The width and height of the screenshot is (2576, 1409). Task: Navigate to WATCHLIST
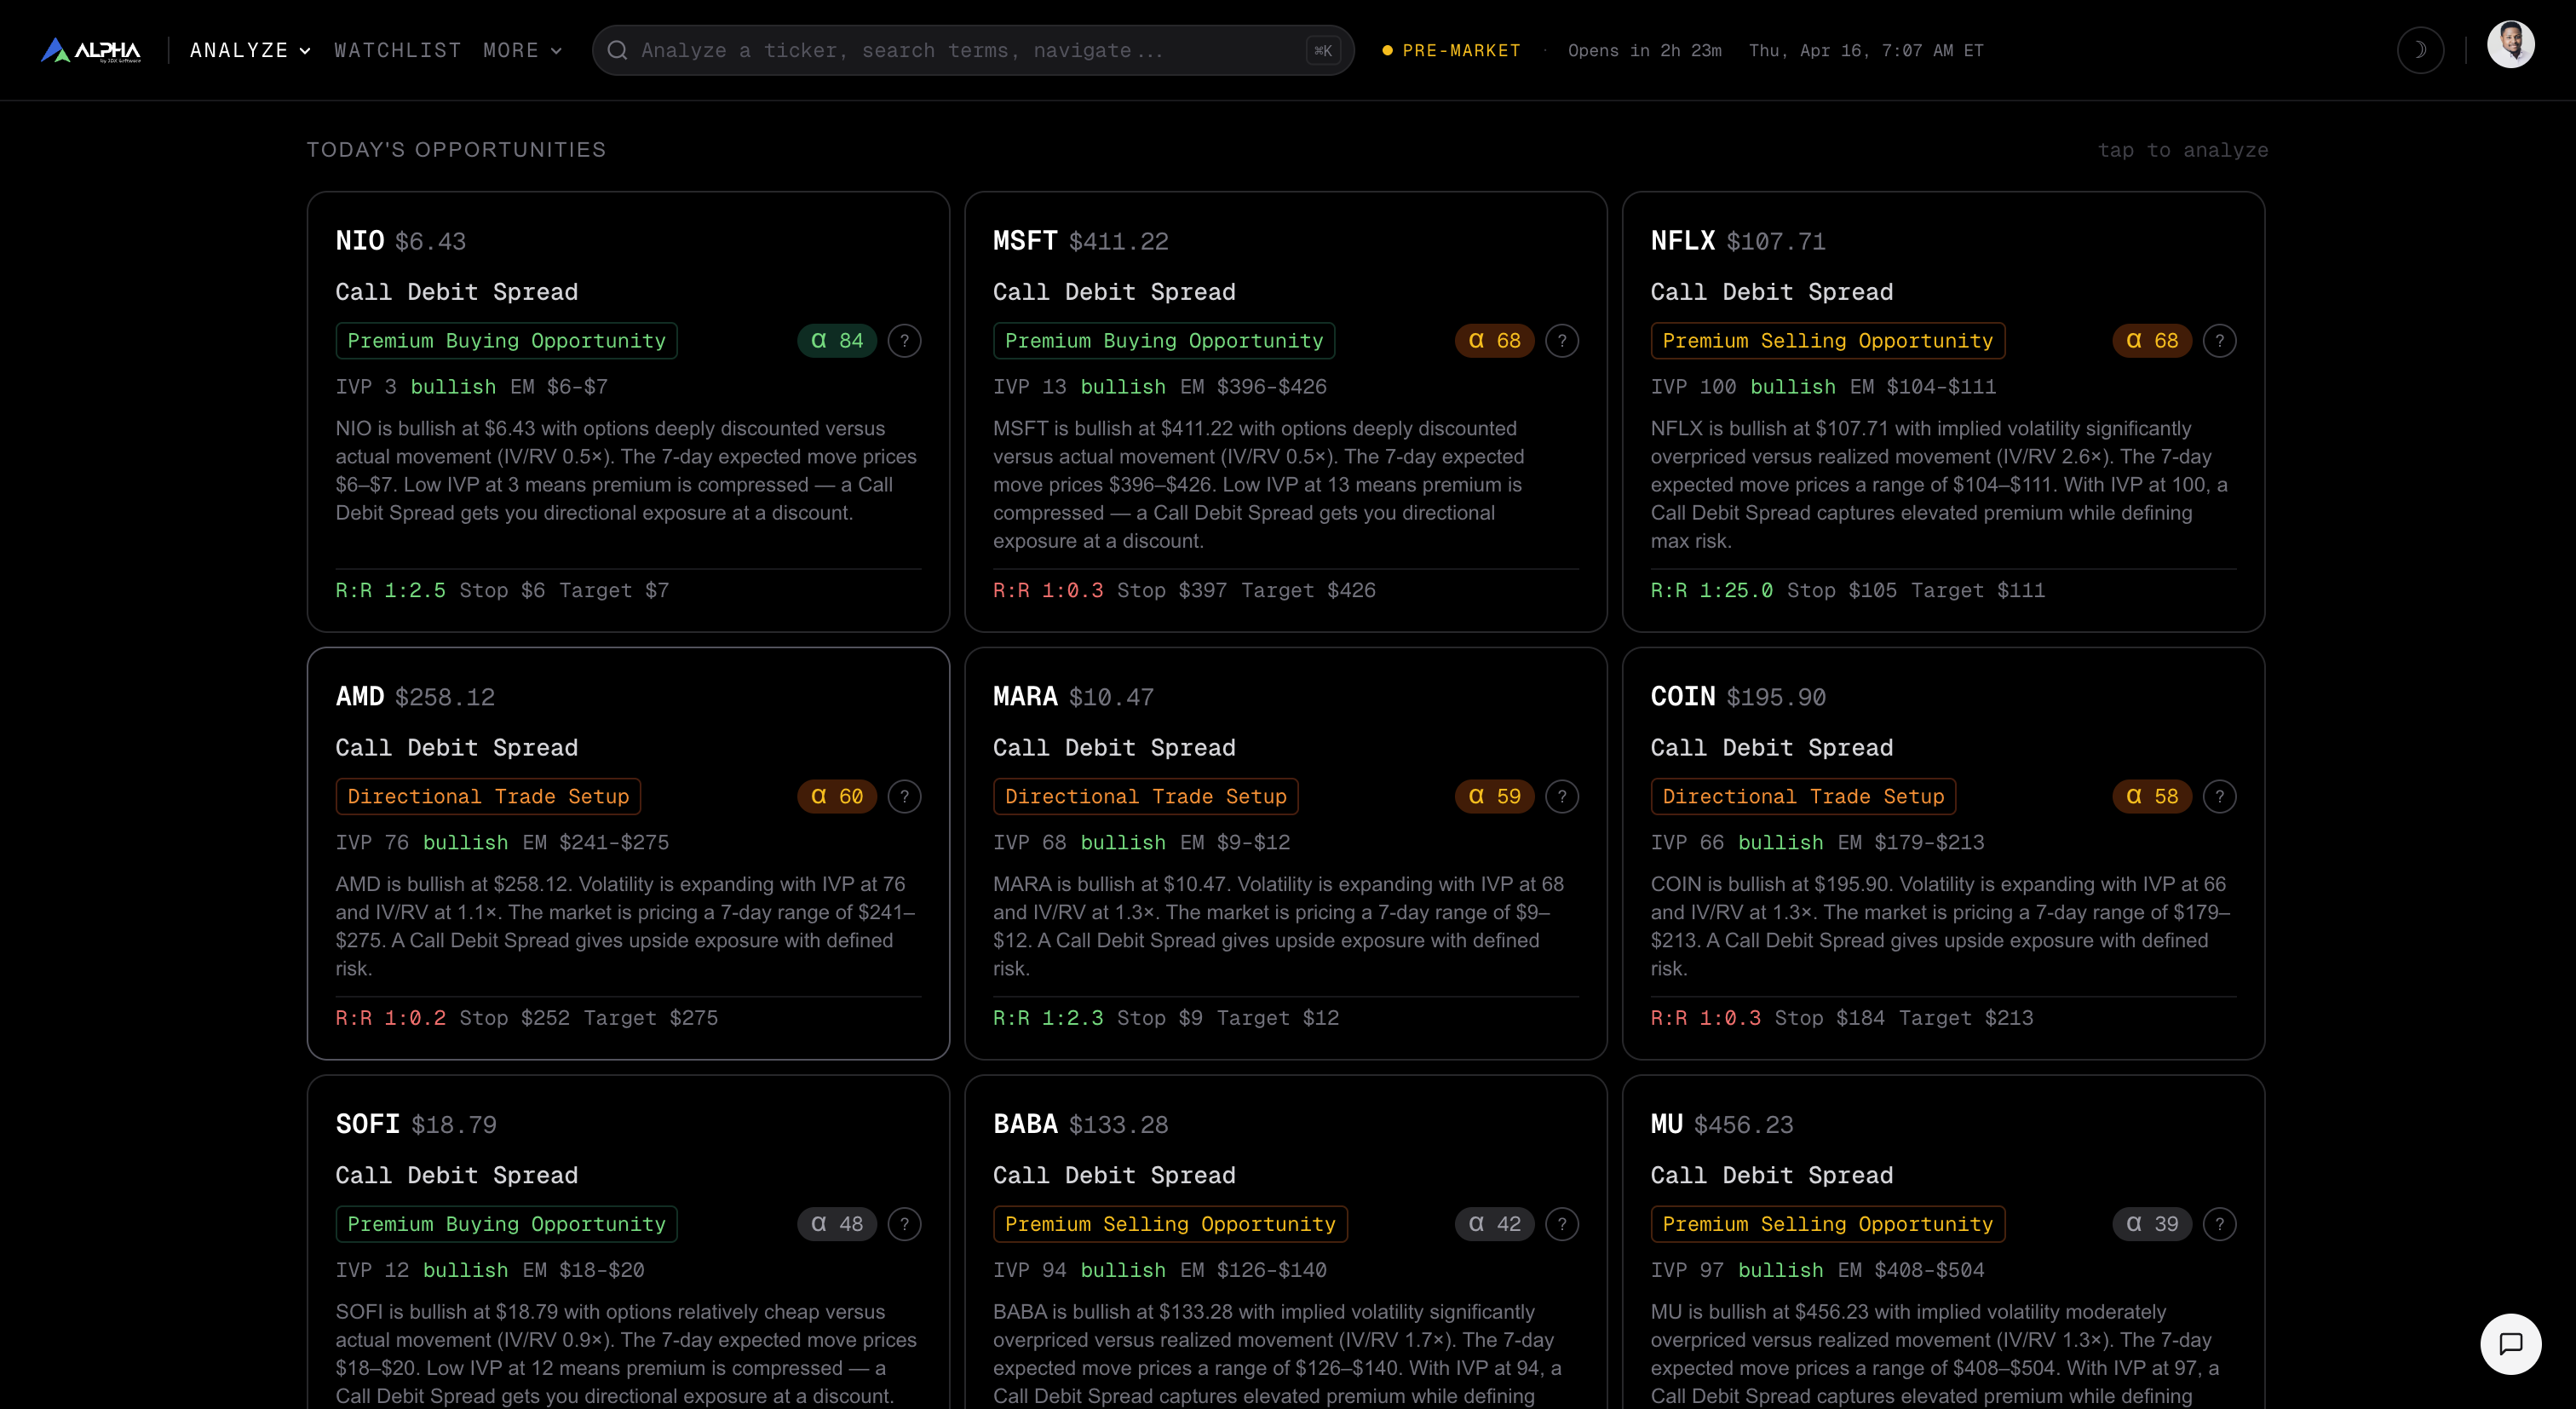pyautogui.click(x=397, y=50)
